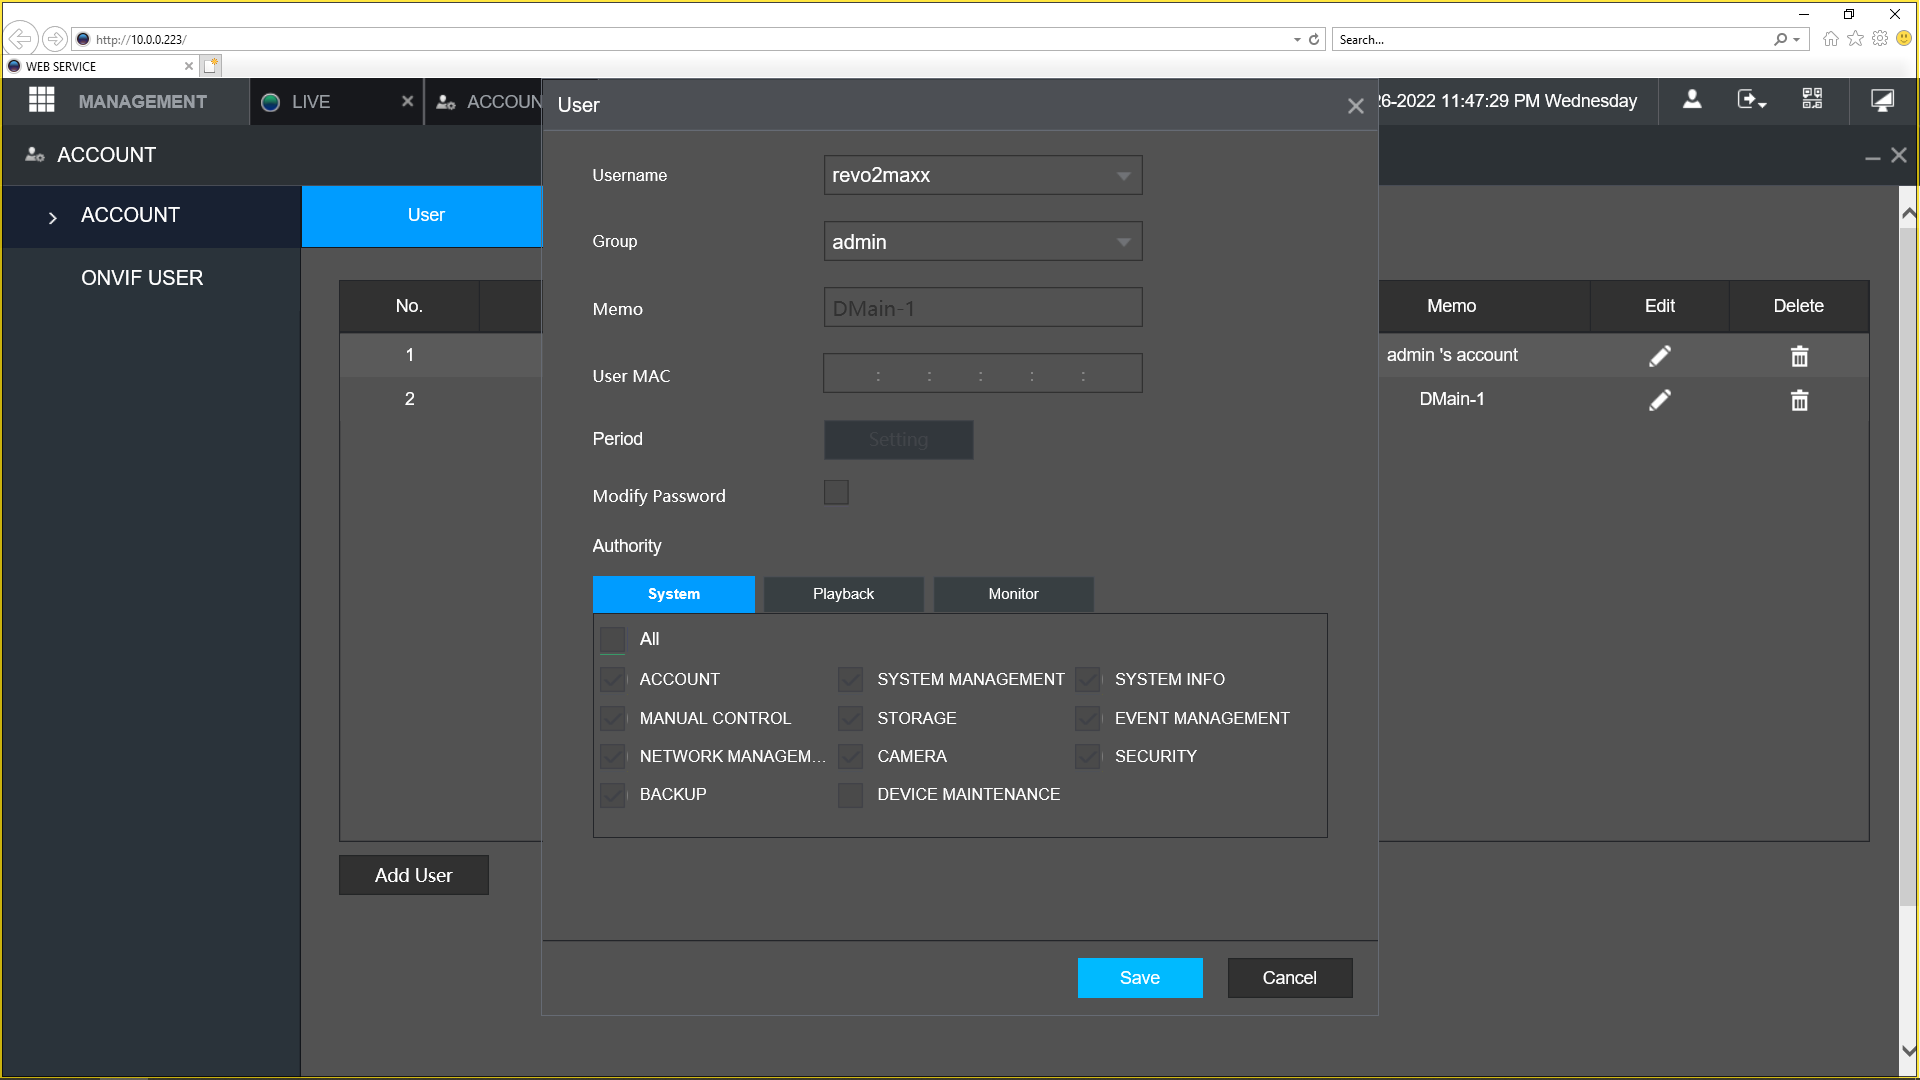Toggle the SYSTEM INFO checkbox
The height and width of the screenshot is (1080, 1920).
coord(1088,680)
